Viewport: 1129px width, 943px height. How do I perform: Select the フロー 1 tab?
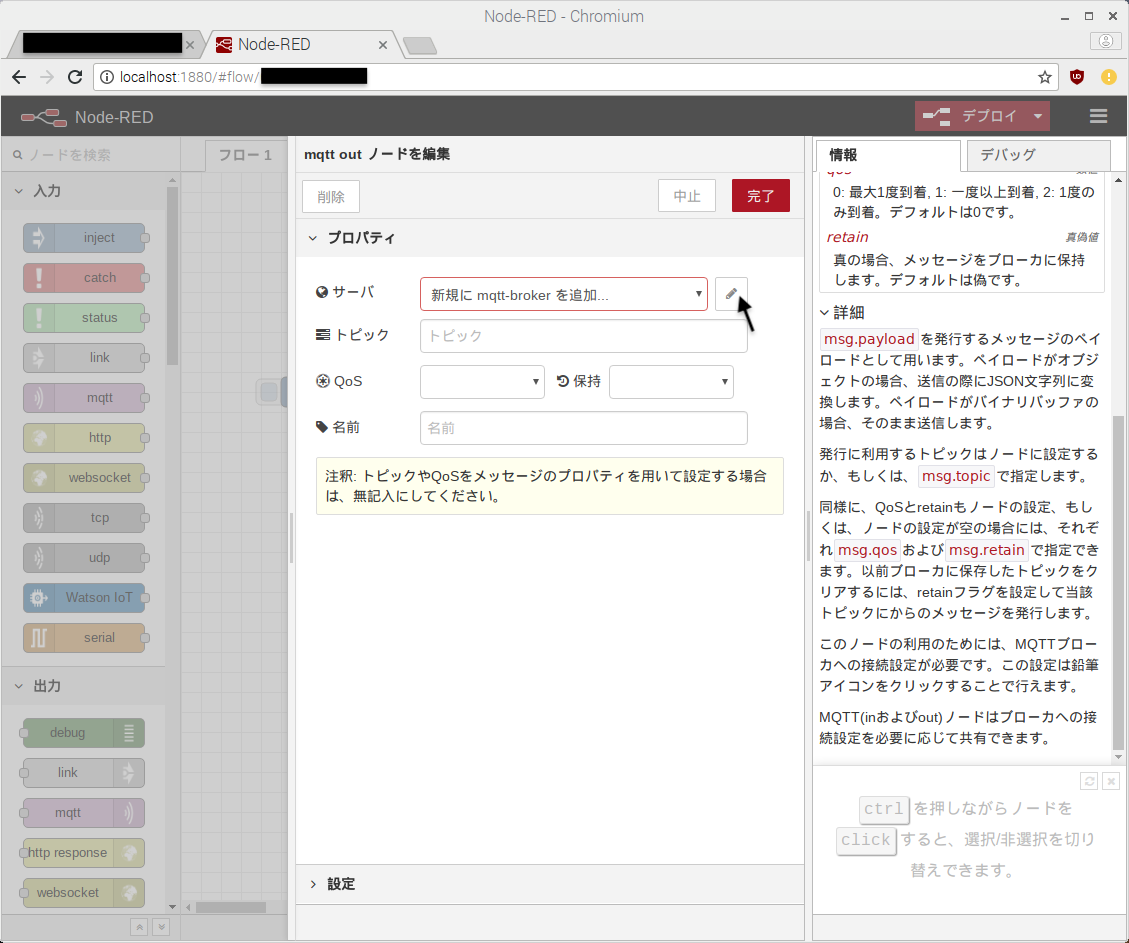(x=245, y=155)
